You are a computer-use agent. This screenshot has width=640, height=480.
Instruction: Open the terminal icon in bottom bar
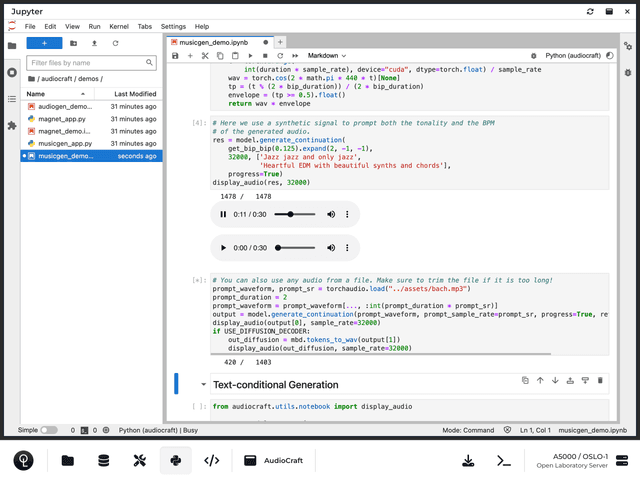(505, 460)
